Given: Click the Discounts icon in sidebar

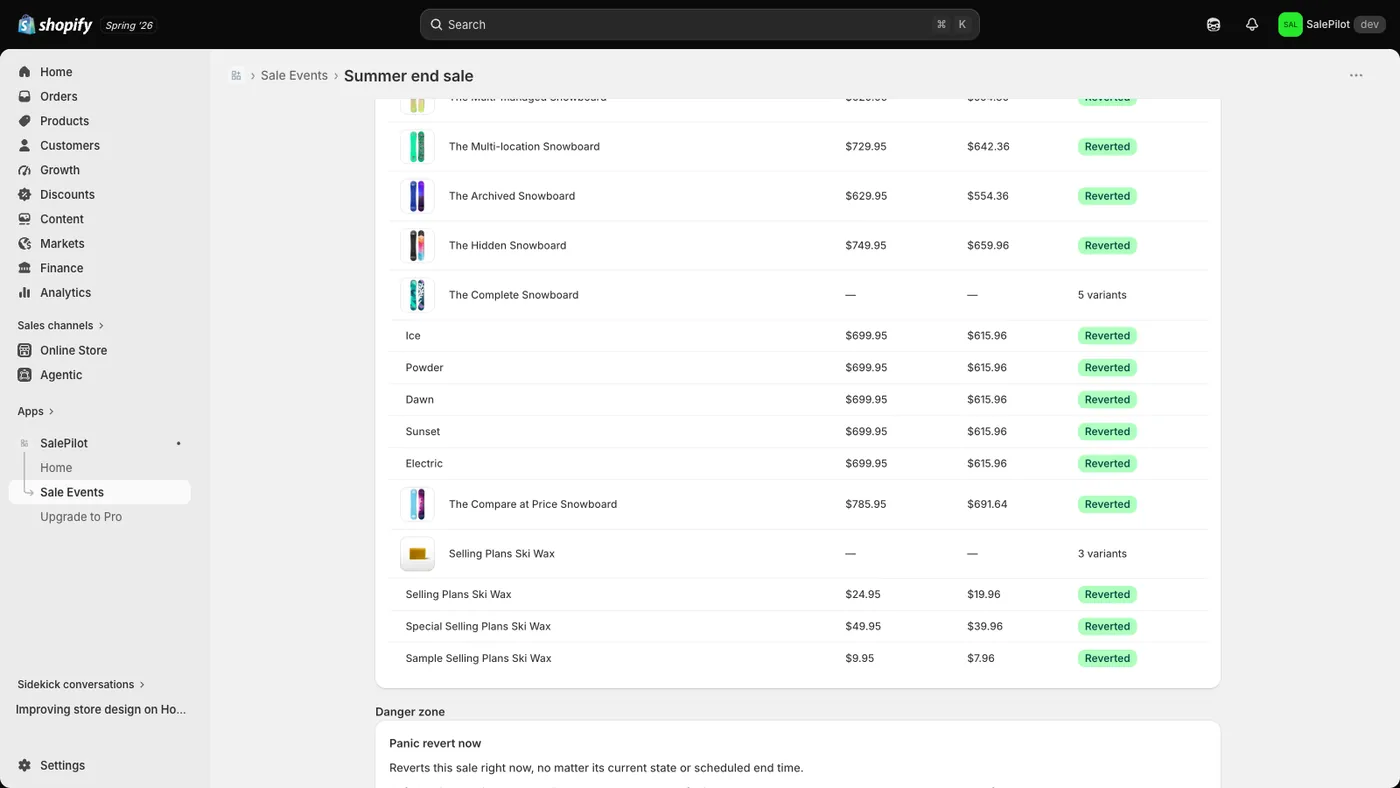Looking at the screenshot, I should pyautogui.click(x=25, y=195).
